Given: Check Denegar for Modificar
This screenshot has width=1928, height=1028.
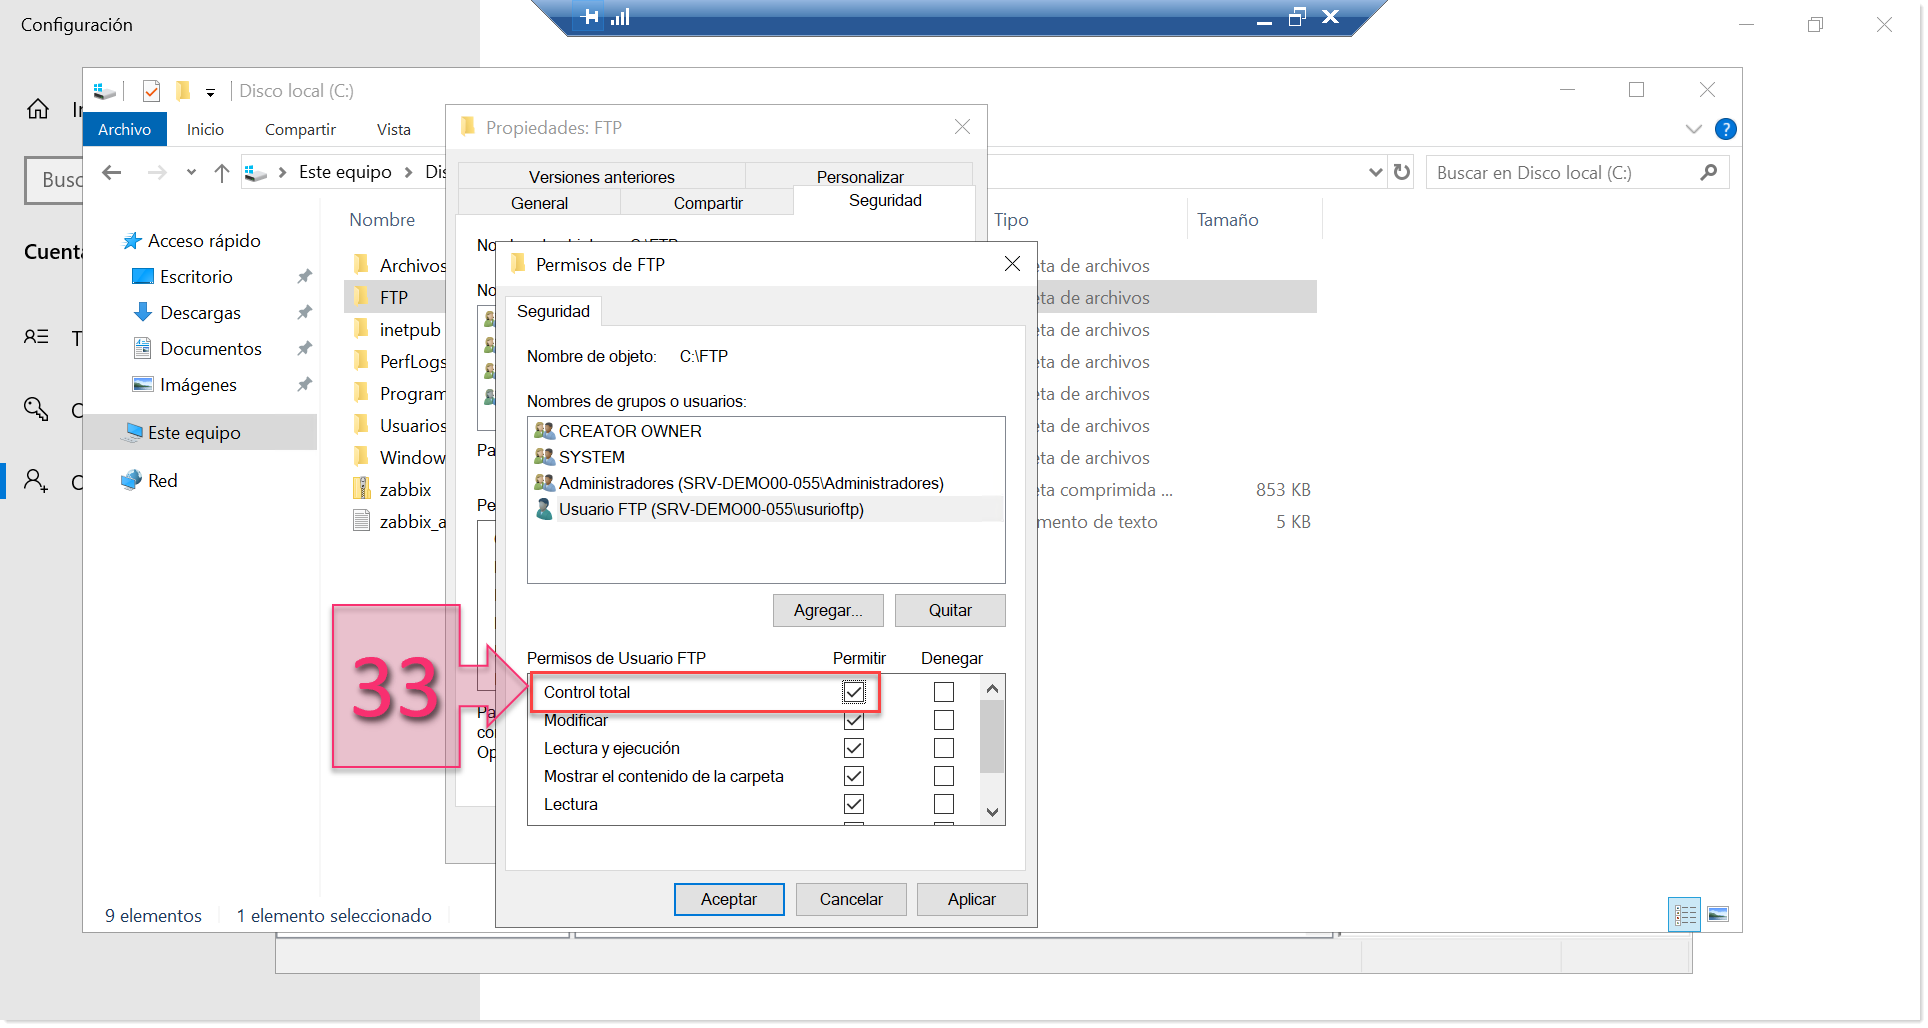Looking at the screenshot, I should coord(942,720).
